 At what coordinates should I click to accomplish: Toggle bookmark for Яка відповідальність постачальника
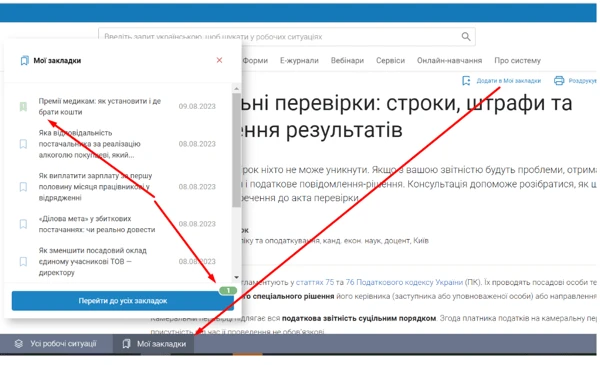23,144
